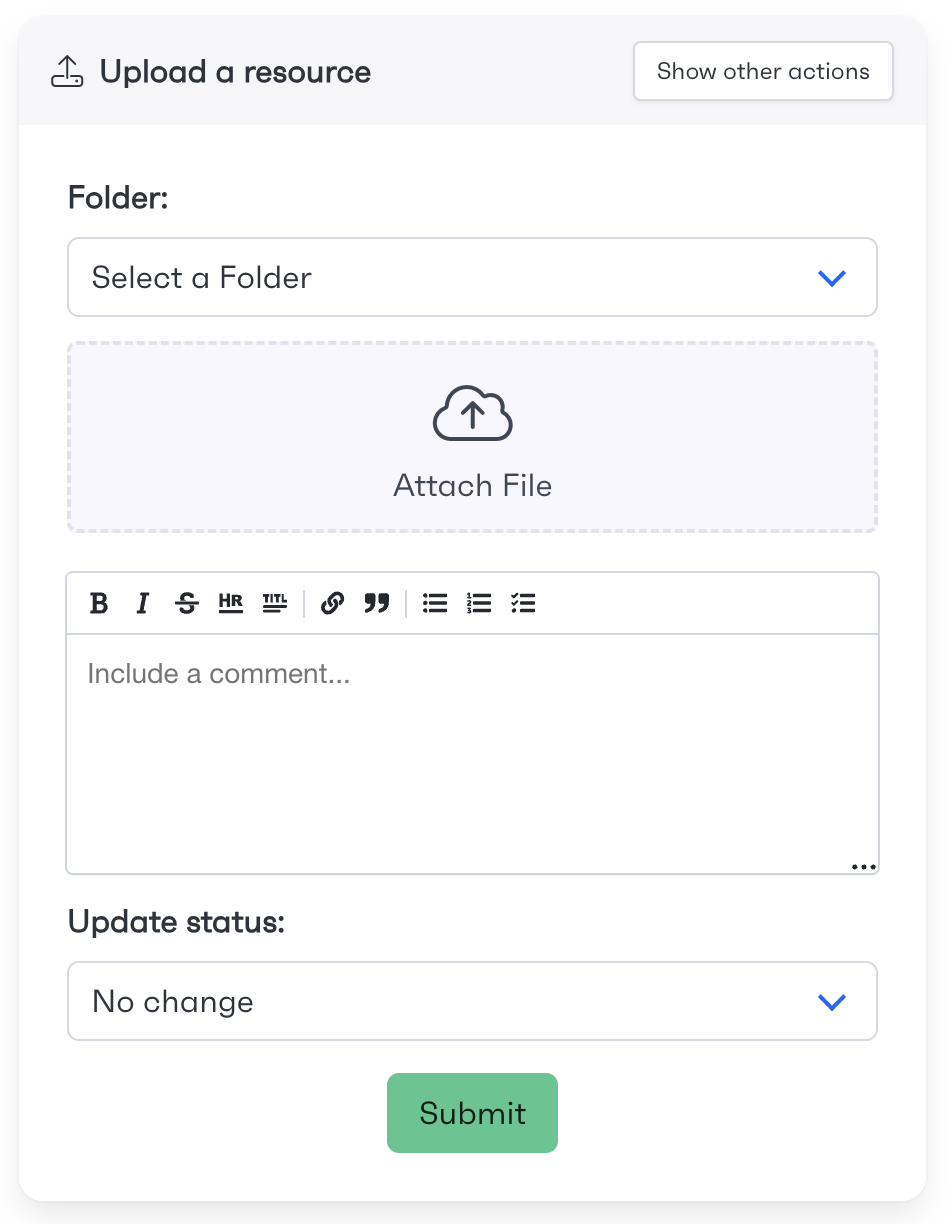Insert a link in the comment
This screenshot has height=1224, width=950.
click(332, 603)
